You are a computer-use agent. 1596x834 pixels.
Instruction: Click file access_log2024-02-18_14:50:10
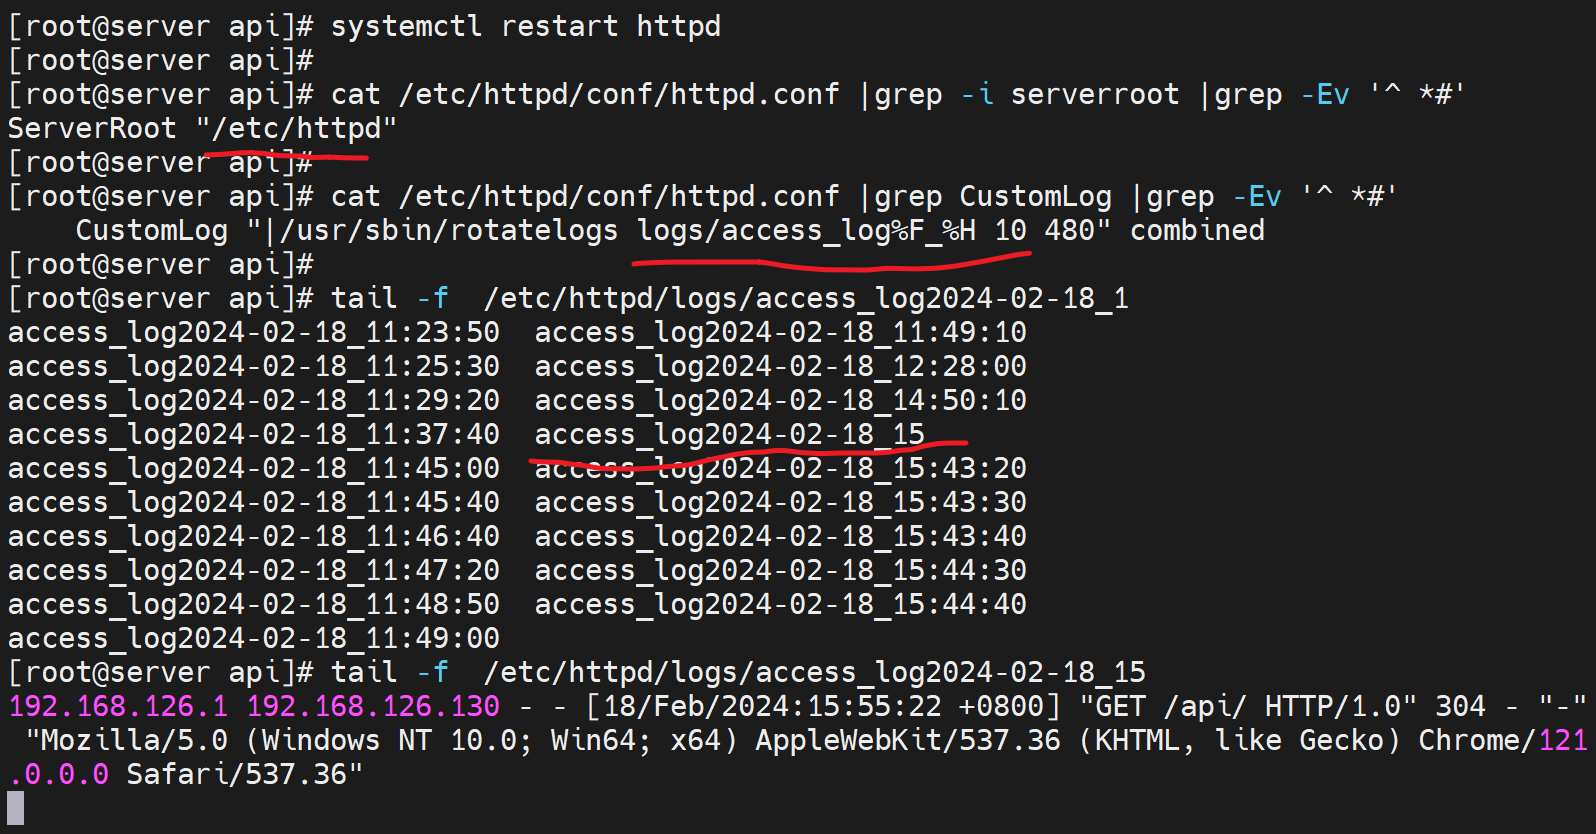pyautogui.click(x=780, y=400)
